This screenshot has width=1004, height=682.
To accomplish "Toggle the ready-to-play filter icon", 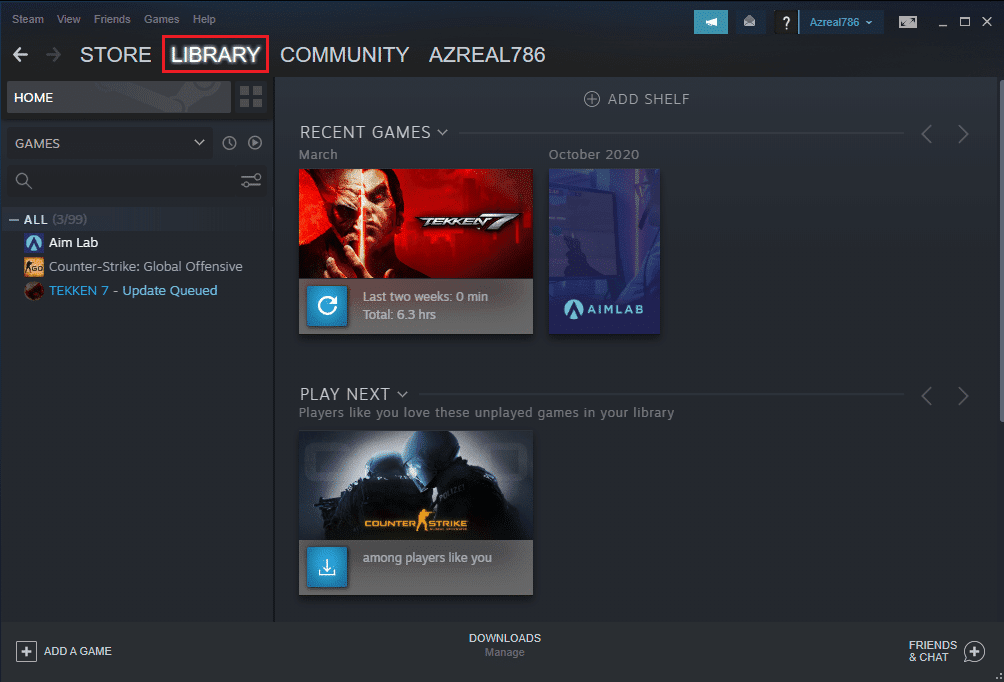I will point(255,143).
